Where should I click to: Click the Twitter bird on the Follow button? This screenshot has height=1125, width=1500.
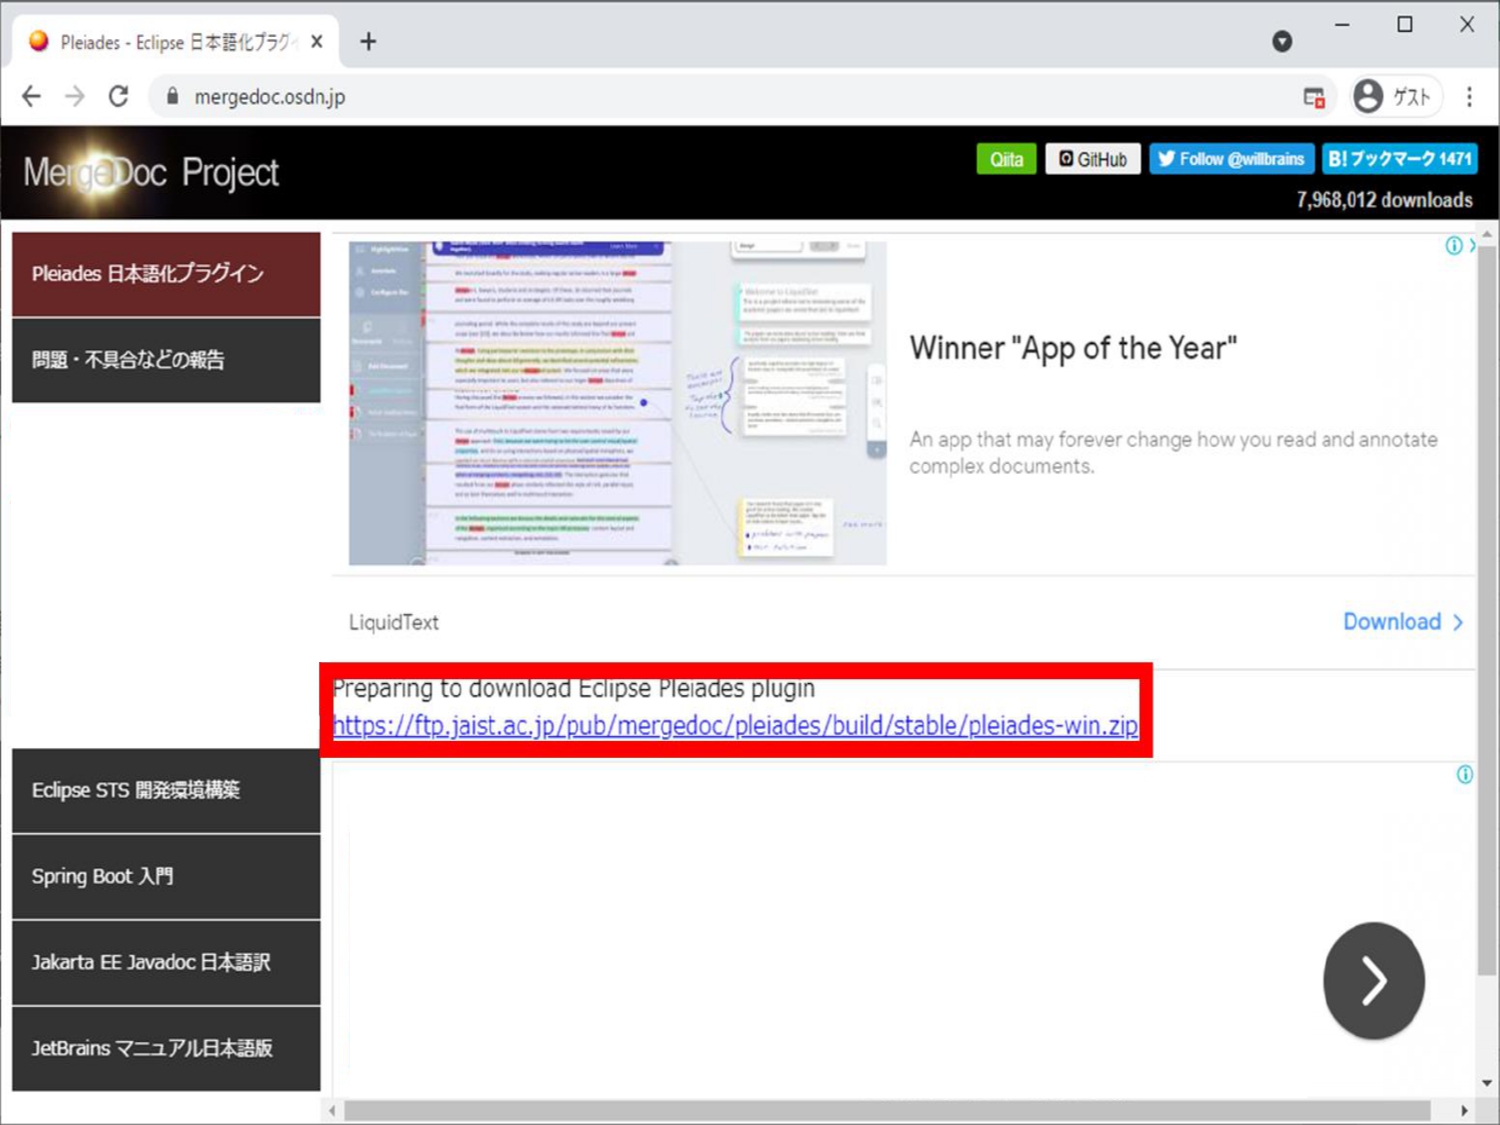tap(1167, 158)
